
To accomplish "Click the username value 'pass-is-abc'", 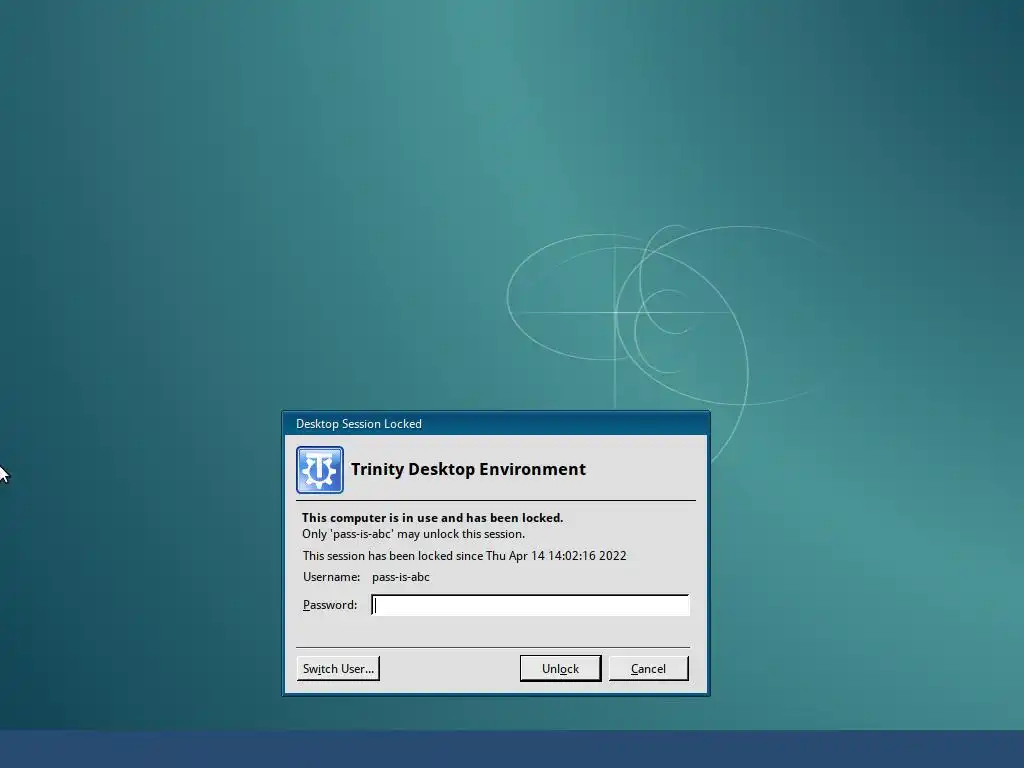I will tap(401, 577).
